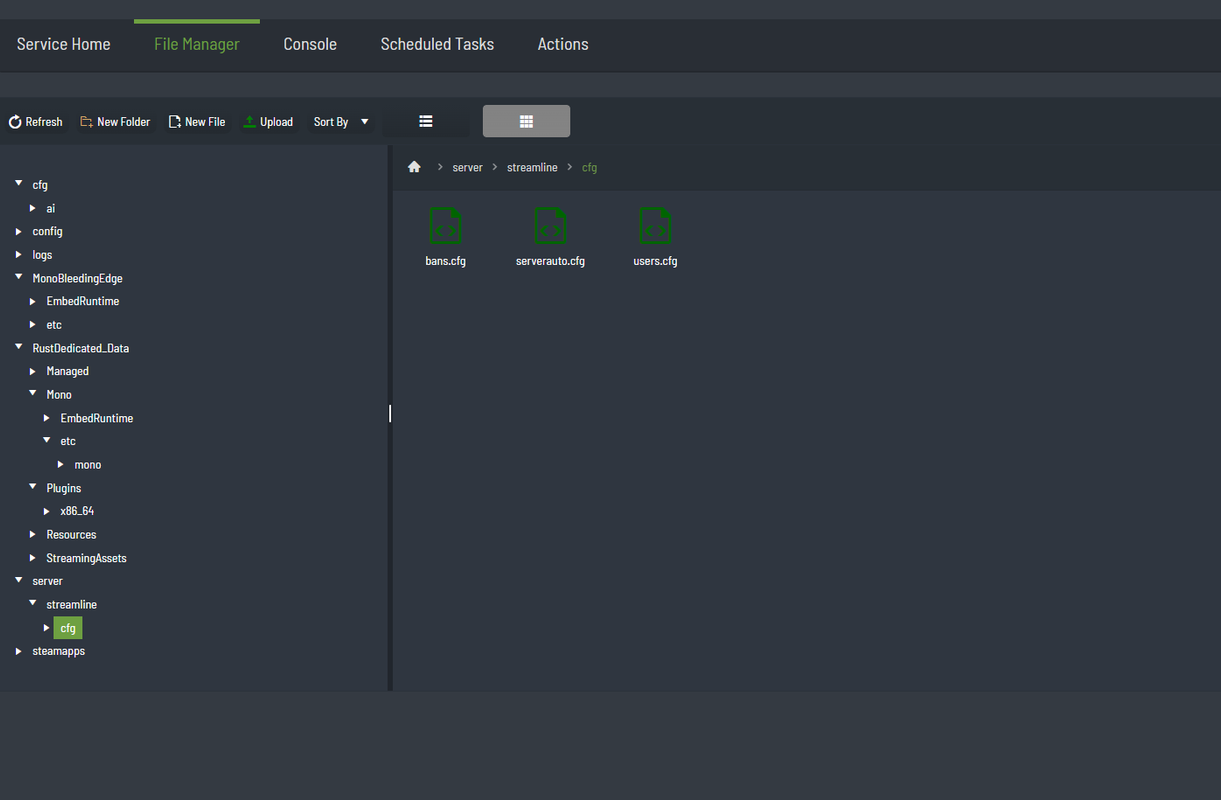
Task: Select the ai folder in tree
Action: pyautogui.click(x=51, y=208)
